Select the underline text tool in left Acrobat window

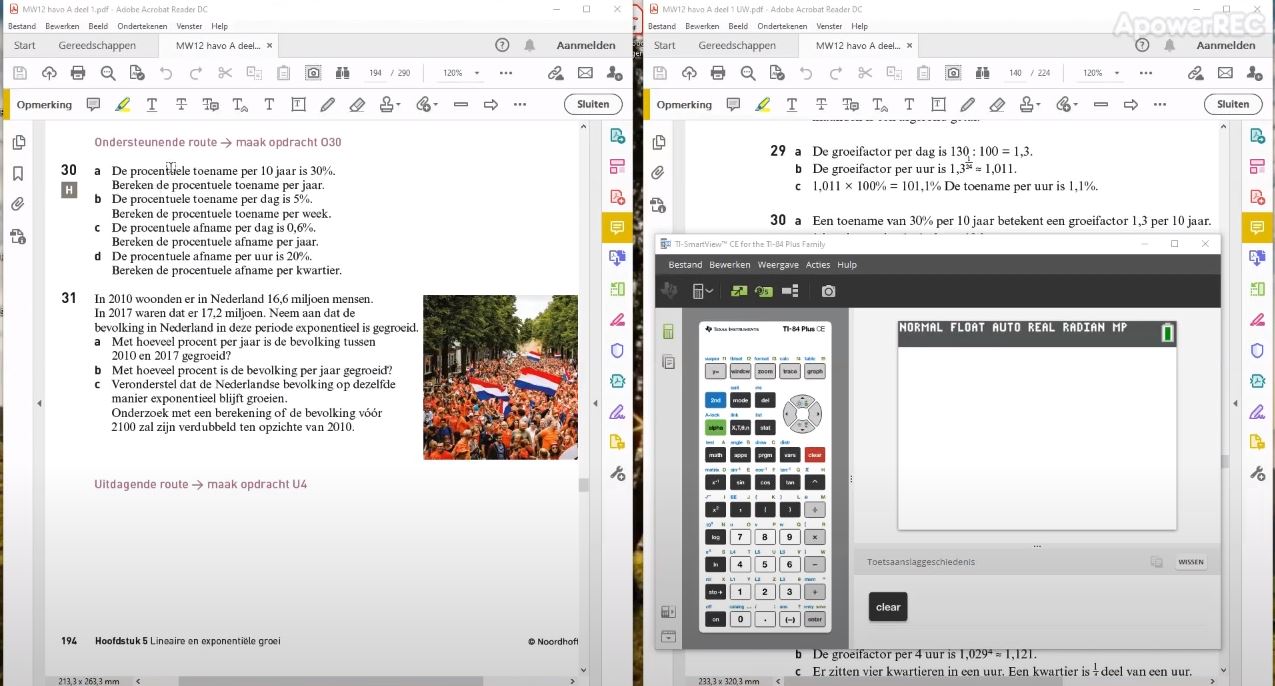152,104
